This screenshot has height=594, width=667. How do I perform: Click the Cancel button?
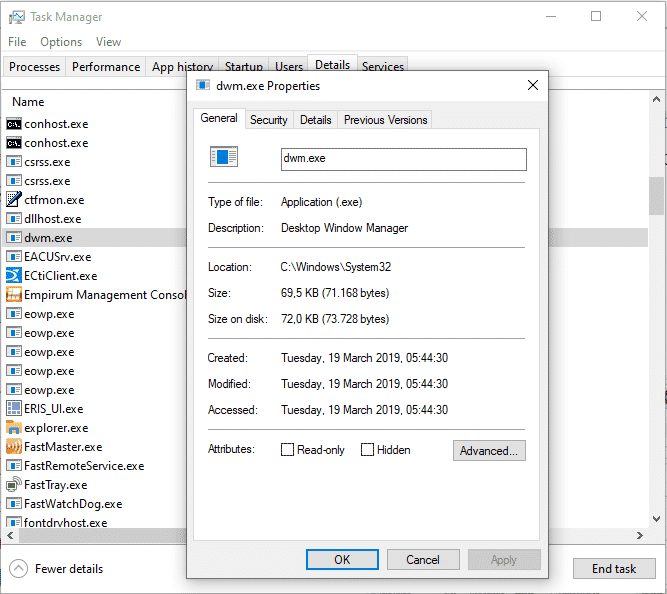pos(423,559)
